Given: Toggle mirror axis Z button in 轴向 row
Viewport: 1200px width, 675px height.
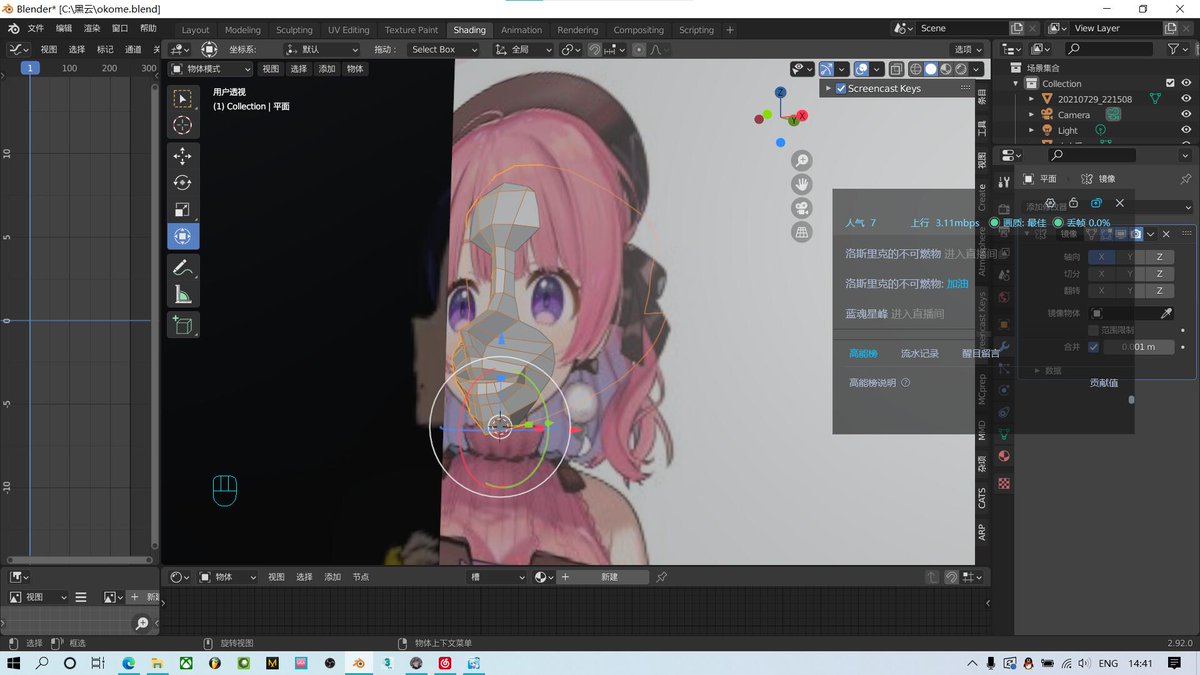Looking at the screenshot, I should (x=1159, y=257).
